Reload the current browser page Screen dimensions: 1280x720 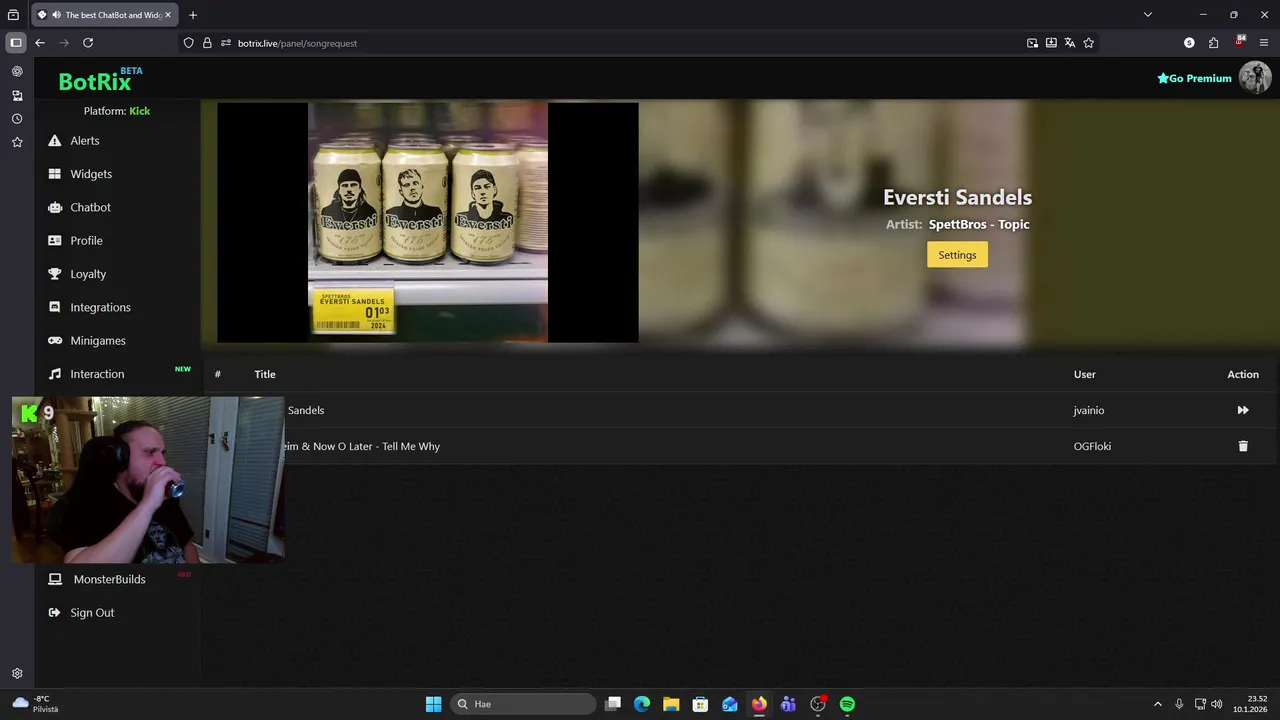click(88, 43)
